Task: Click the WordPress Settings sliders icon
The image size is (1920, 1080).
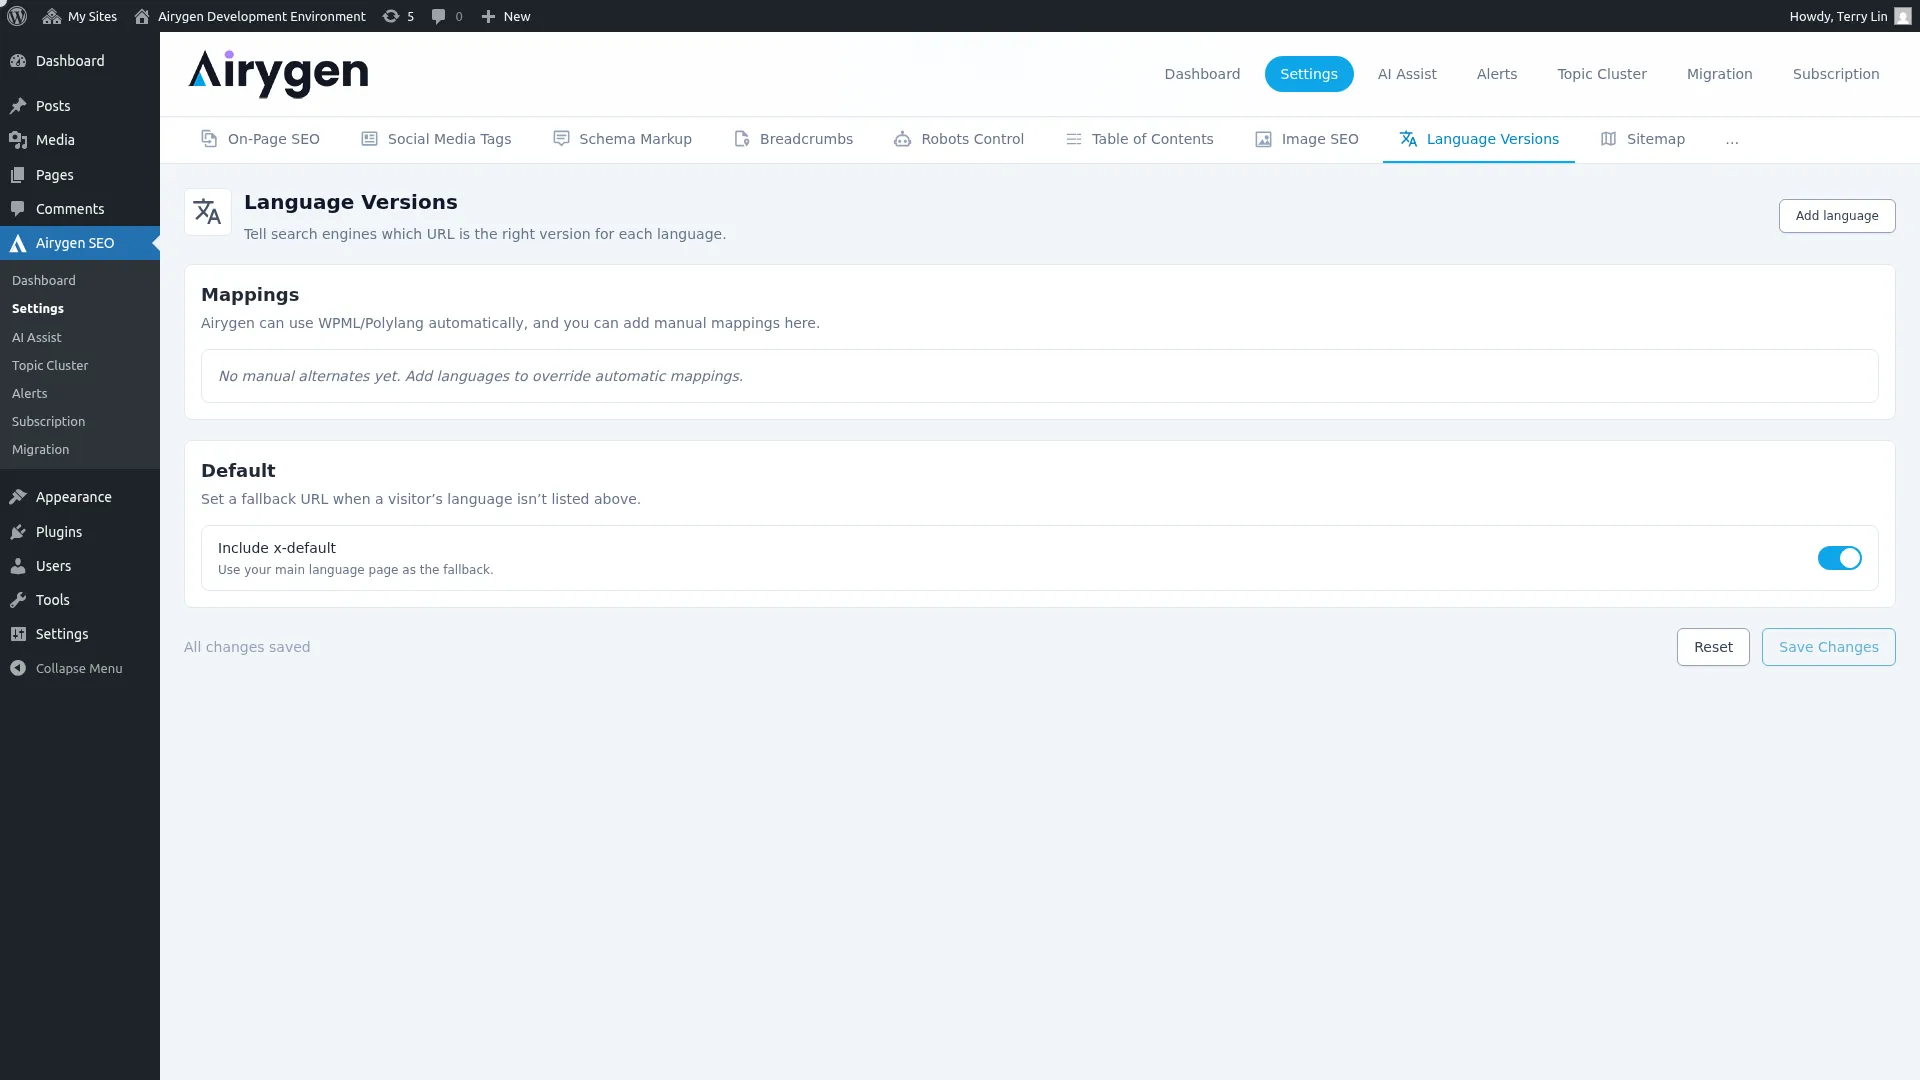Action: [x=18, y=634]
